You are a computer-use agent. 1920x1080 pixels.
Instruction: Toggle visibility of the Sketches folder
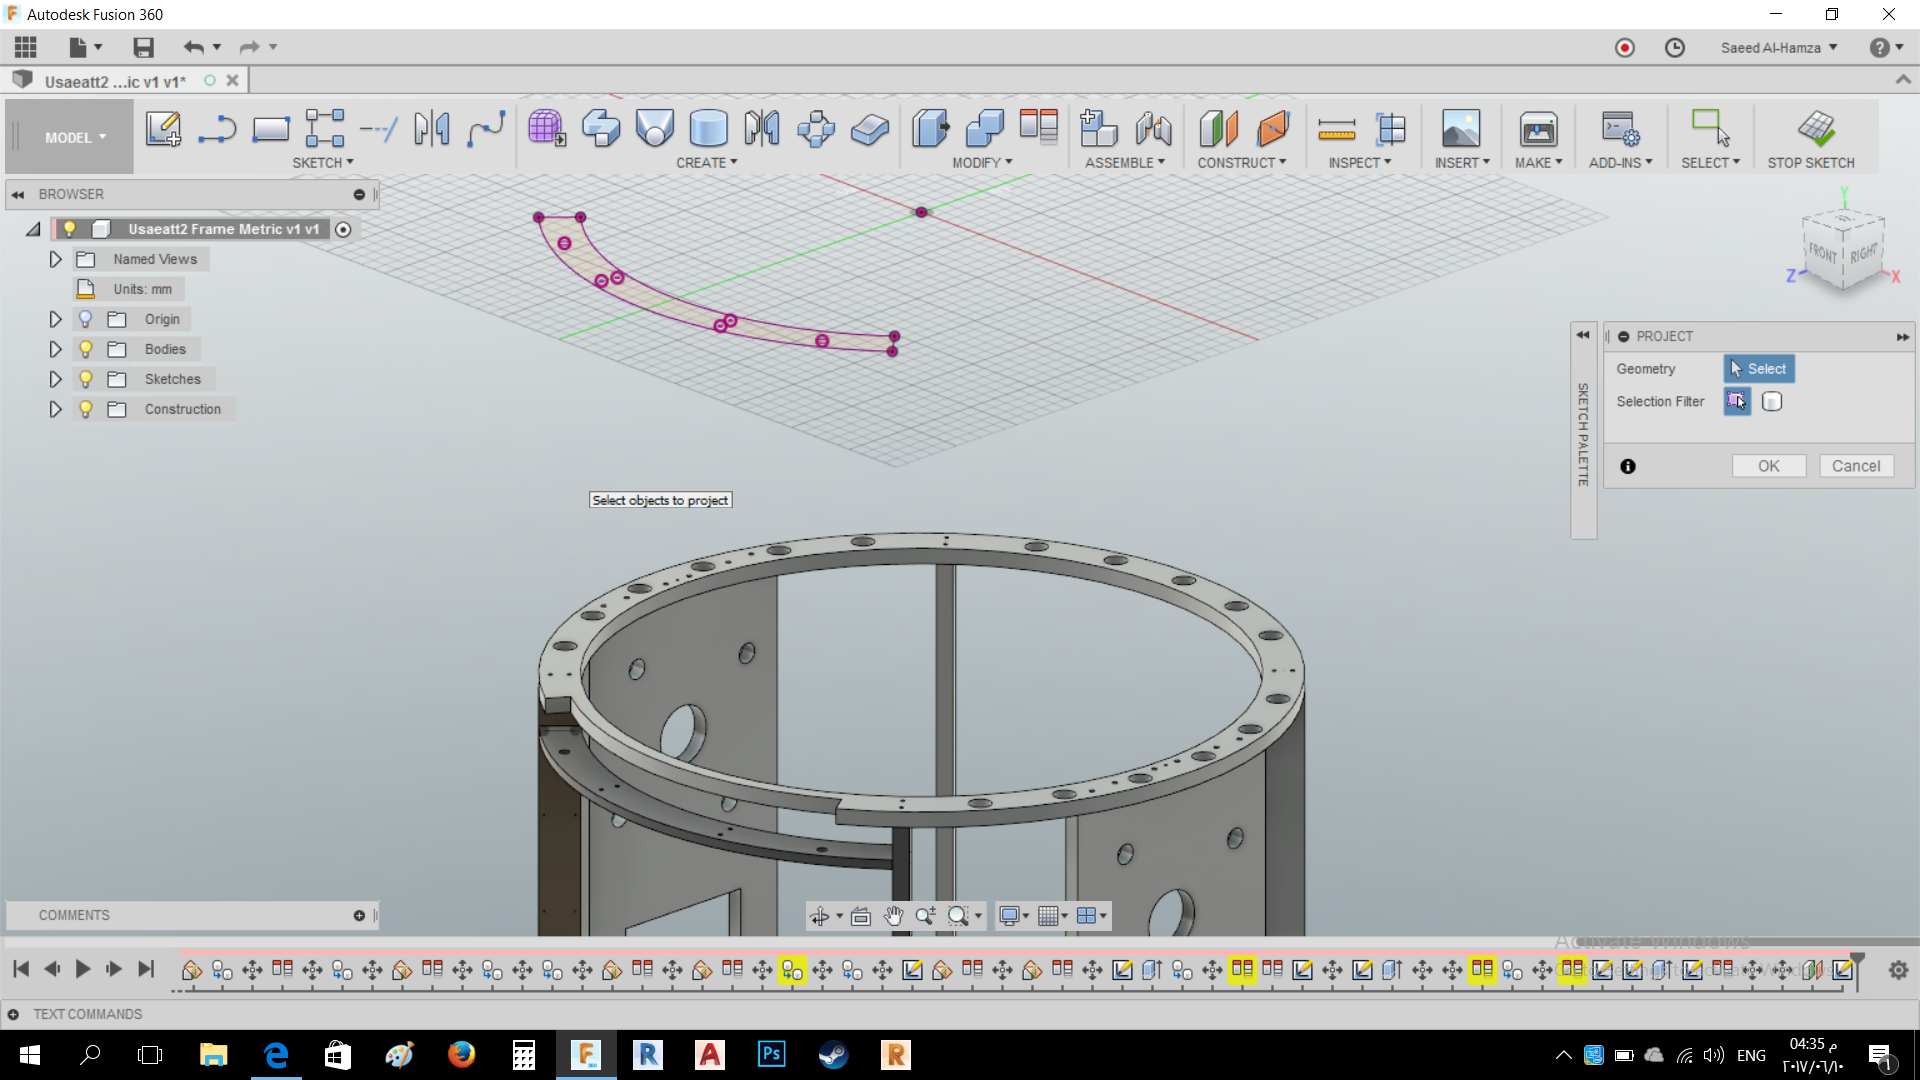85,378
